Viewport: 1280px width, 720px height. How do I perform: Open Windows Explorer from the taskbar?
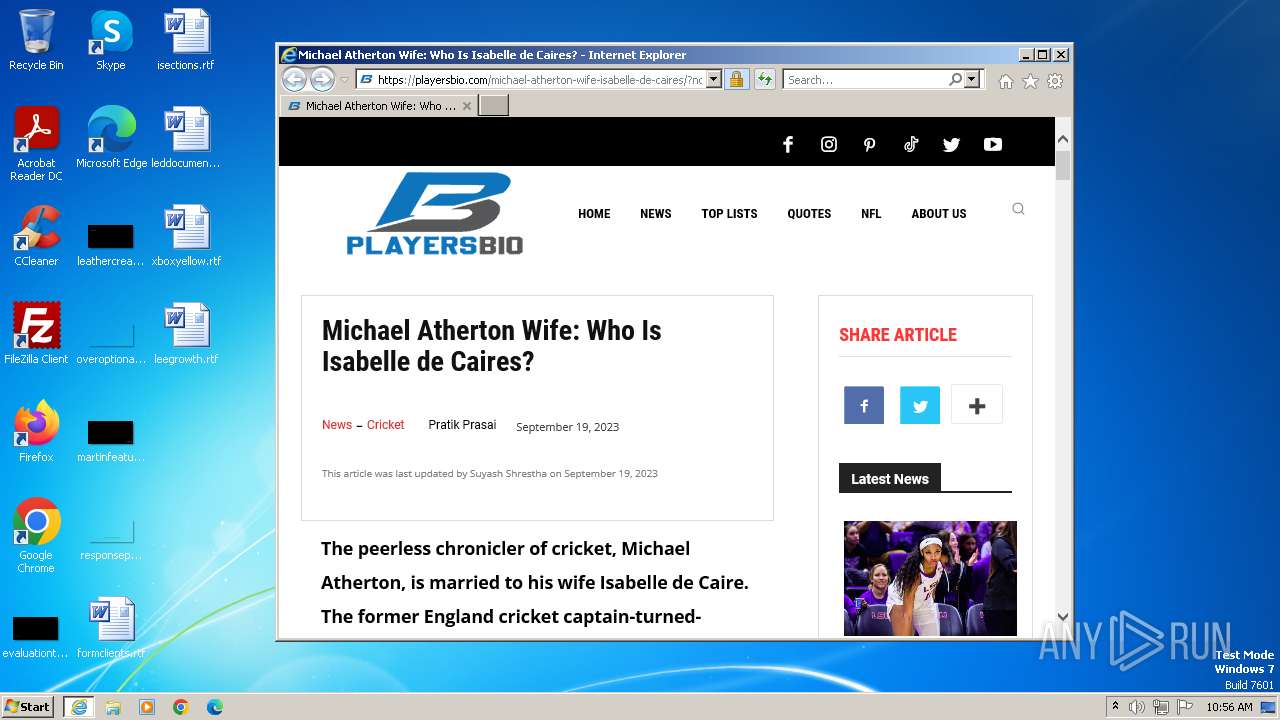click(x=113, y=707)
